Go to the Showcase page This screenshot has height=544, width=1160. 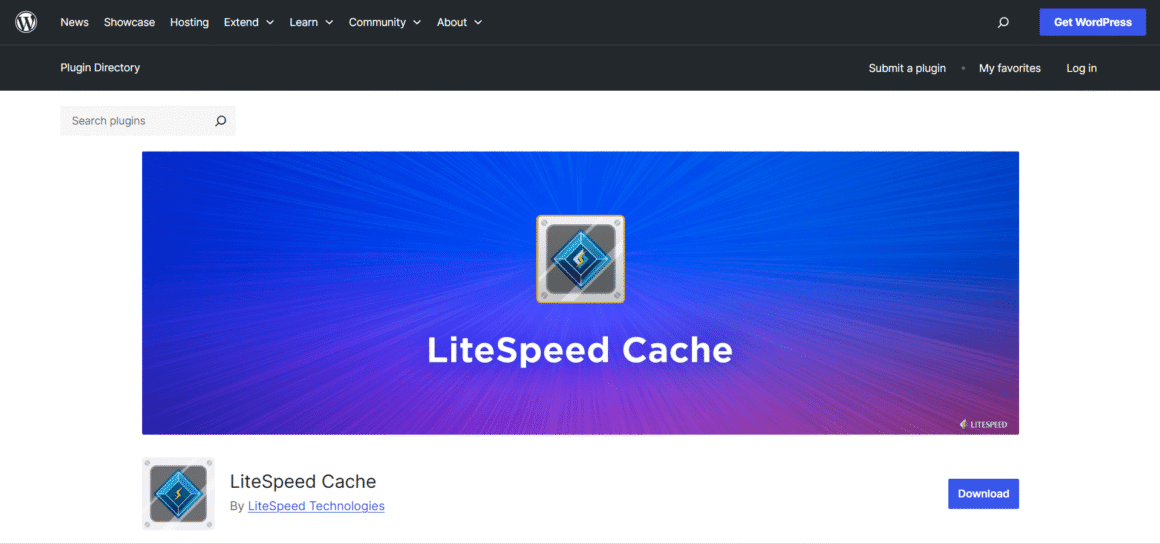point(129,22)
